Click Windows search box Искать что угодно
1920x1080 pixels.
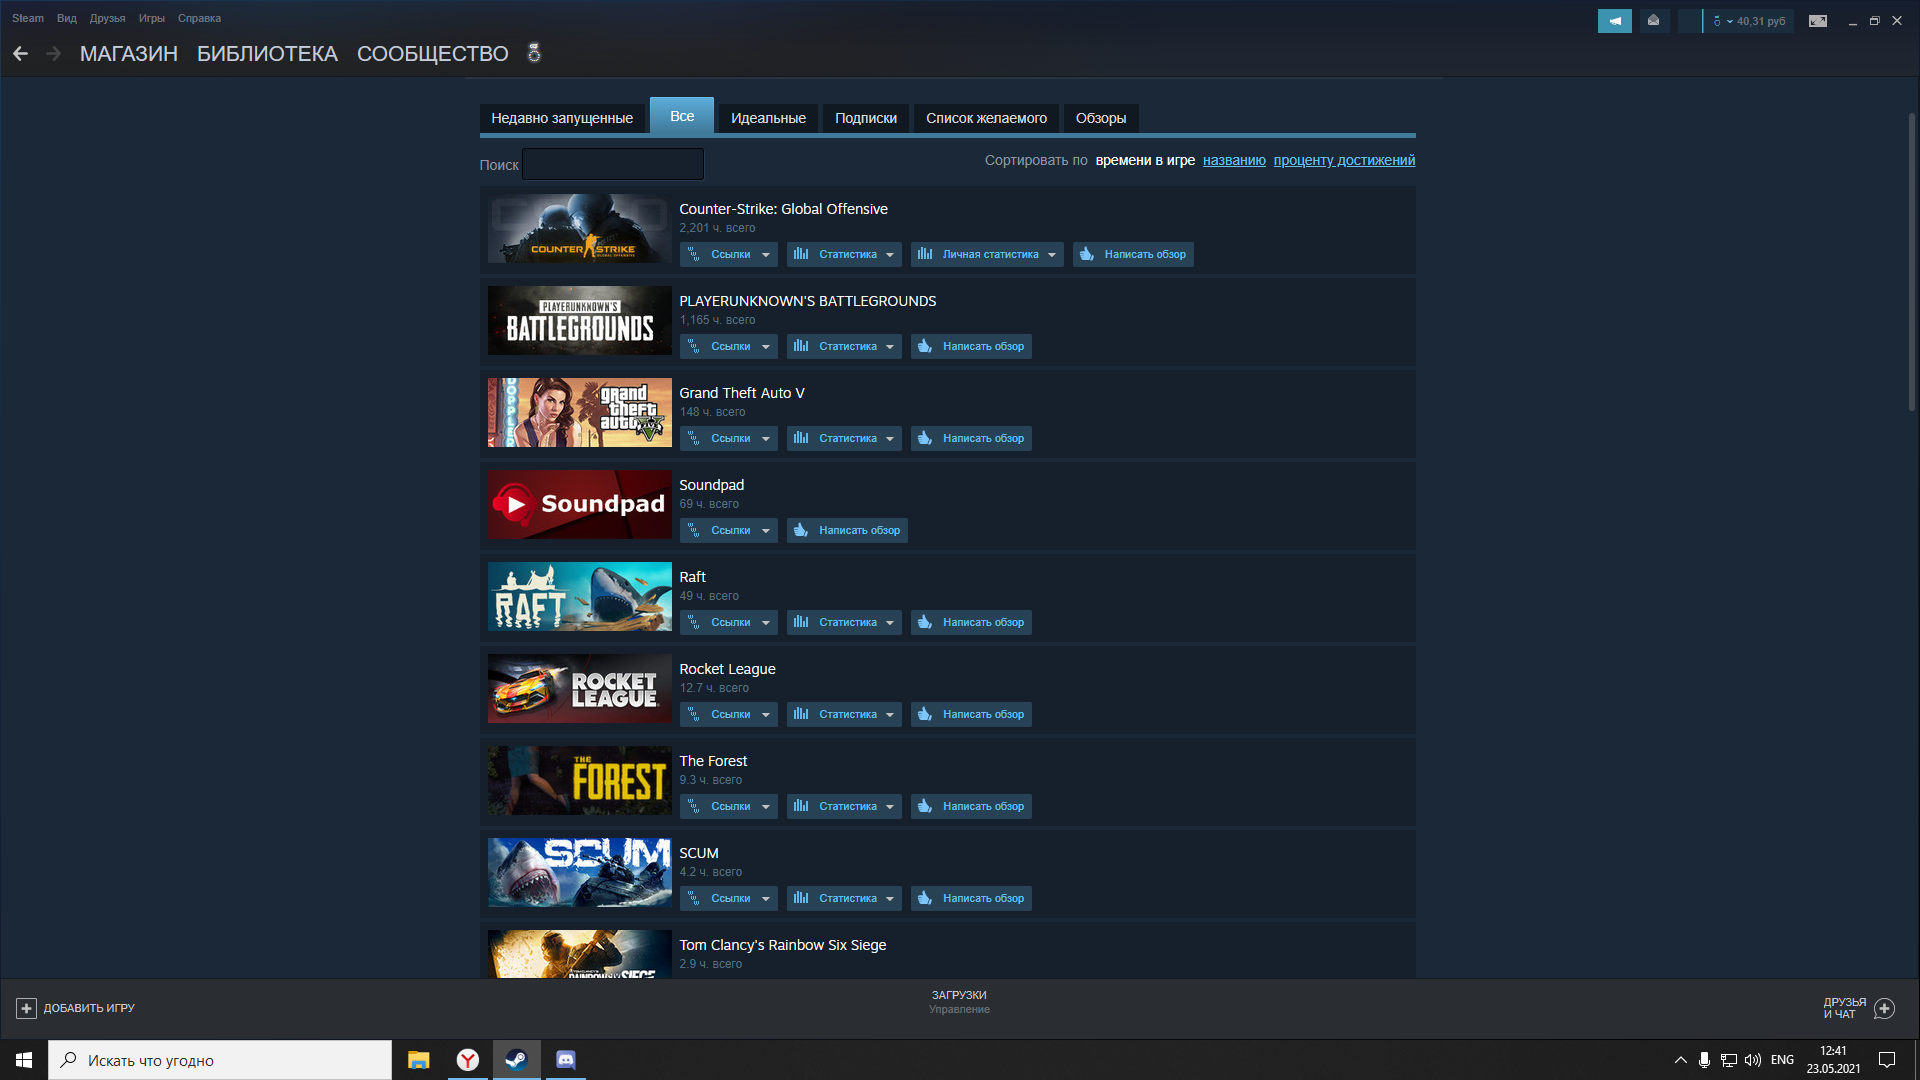coord(220,1060)
